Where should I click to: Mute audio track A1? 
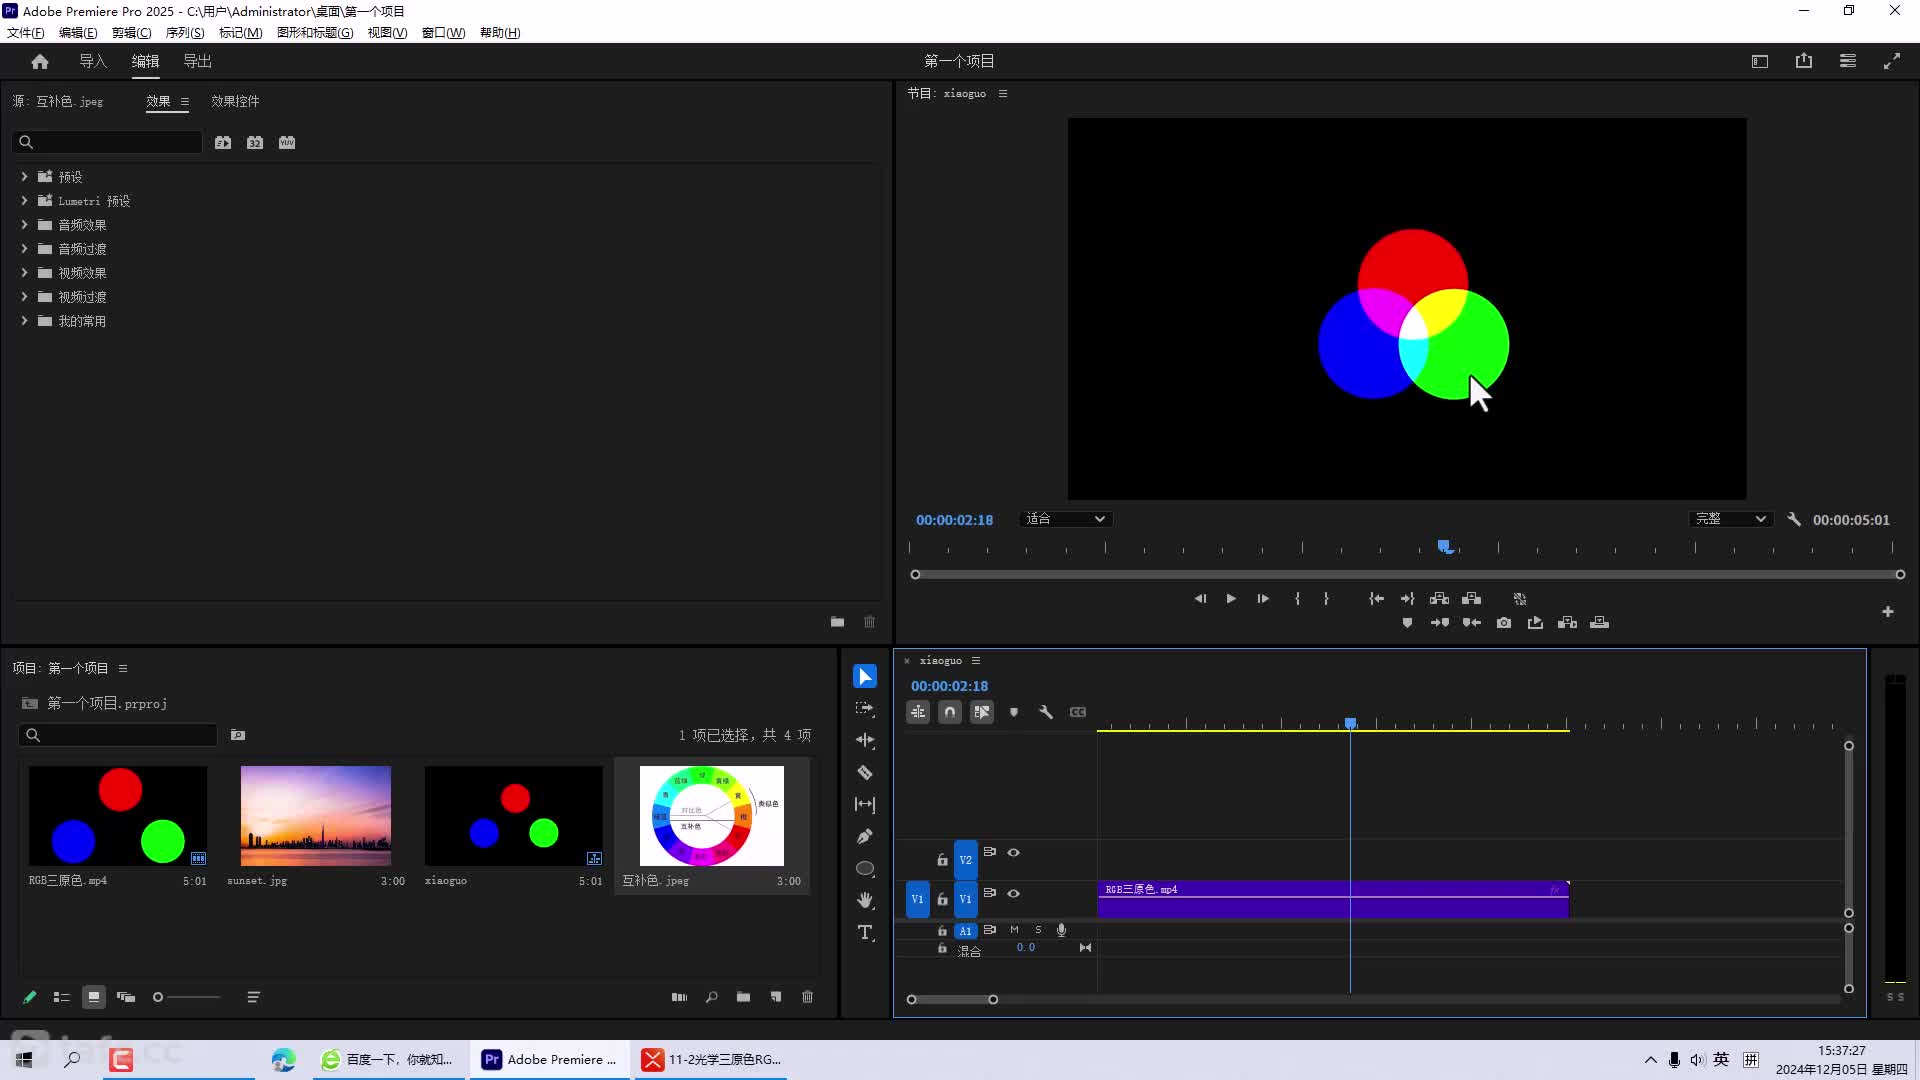(1014, 930)
